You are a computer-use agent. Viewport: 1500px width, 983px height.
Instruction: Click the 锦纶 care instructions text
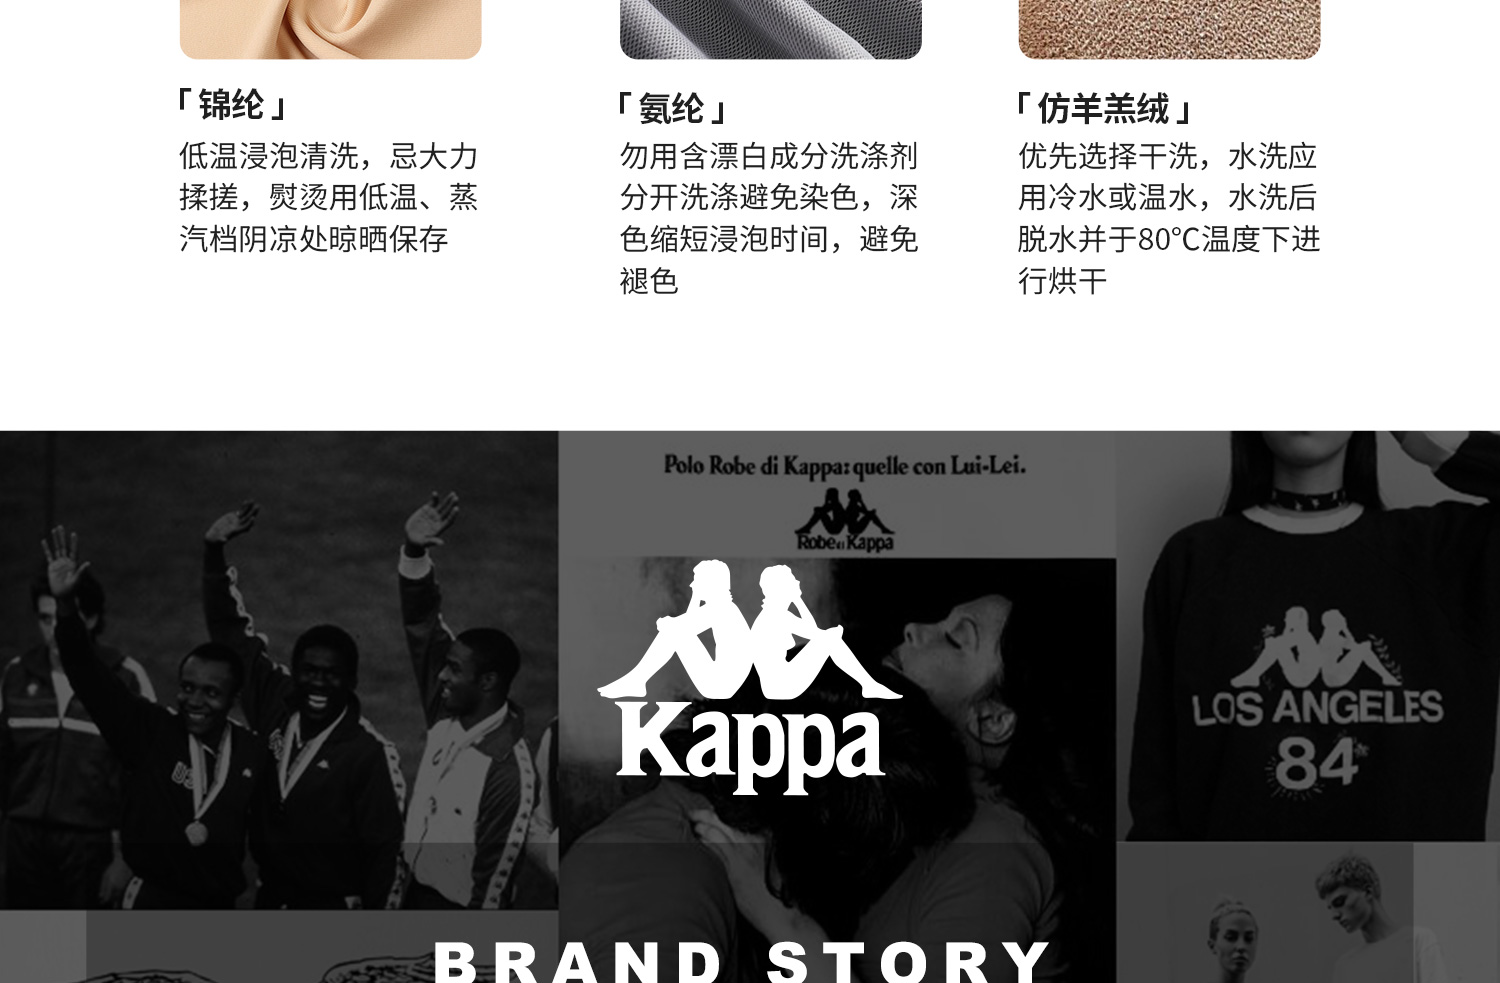tap(329, 198)
